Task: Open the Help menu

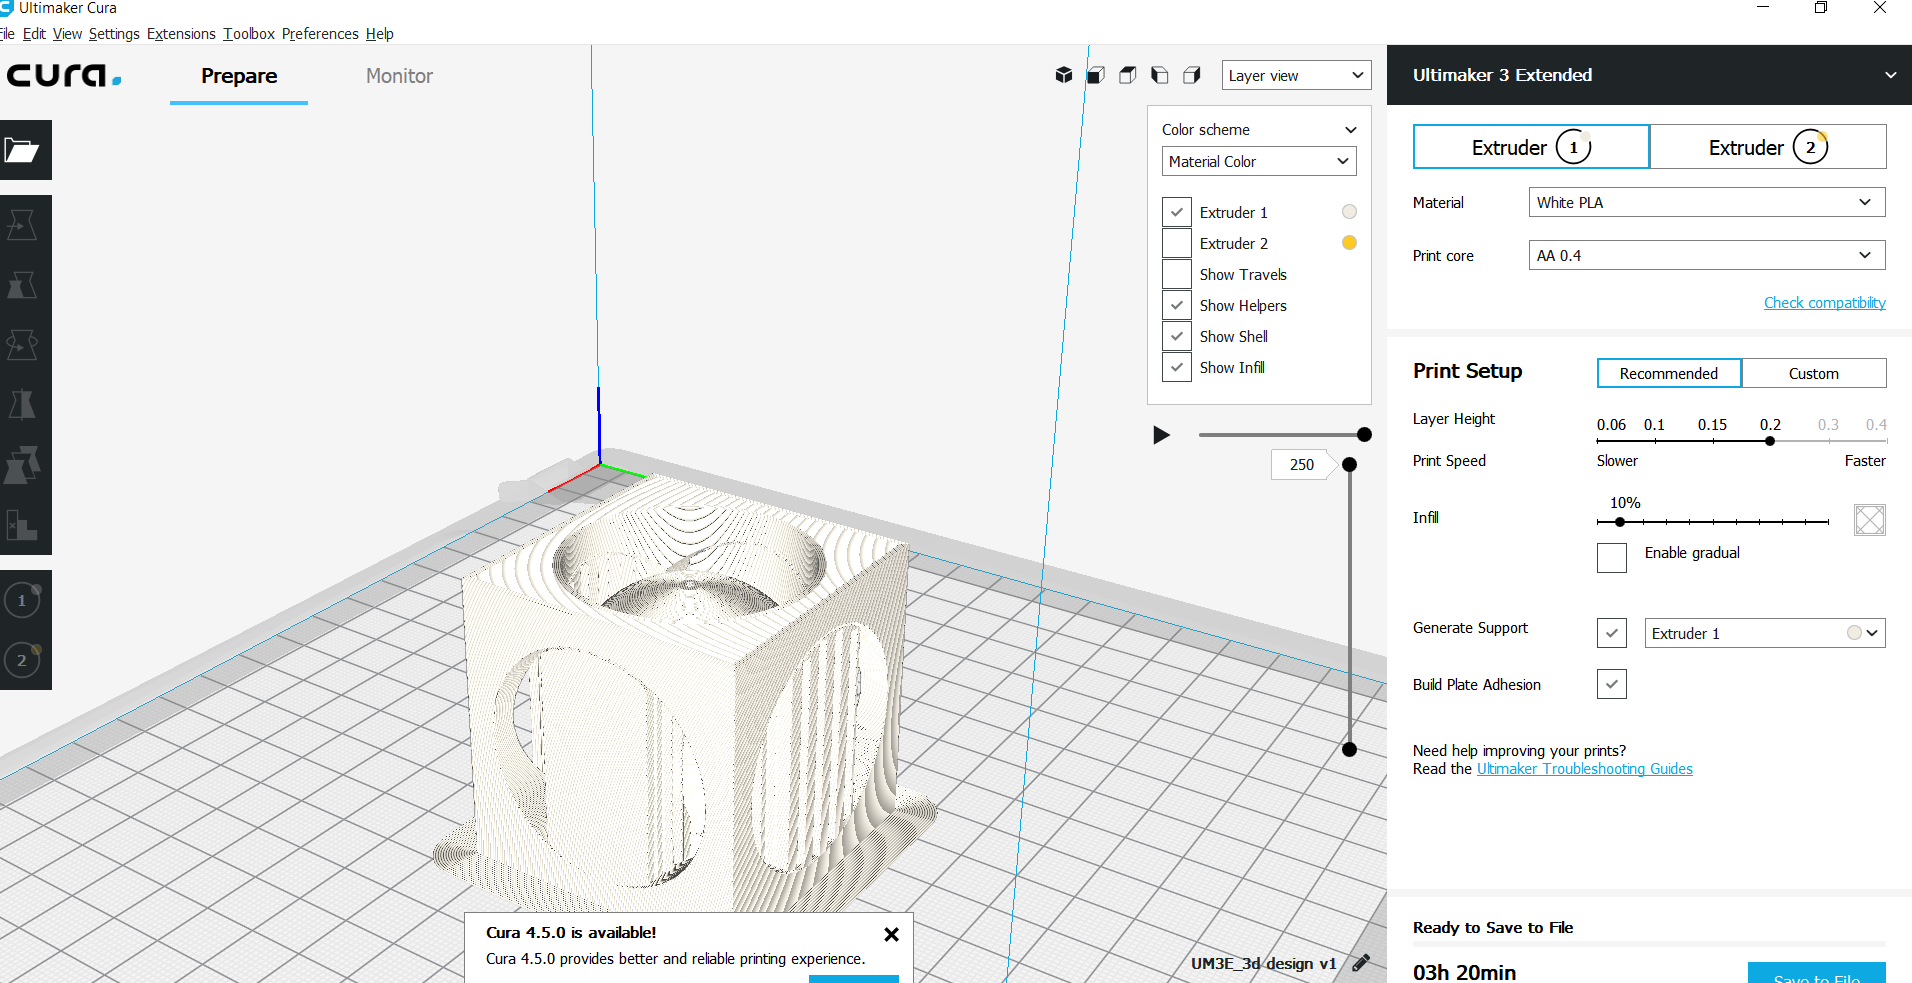Action: pos(380,34)
